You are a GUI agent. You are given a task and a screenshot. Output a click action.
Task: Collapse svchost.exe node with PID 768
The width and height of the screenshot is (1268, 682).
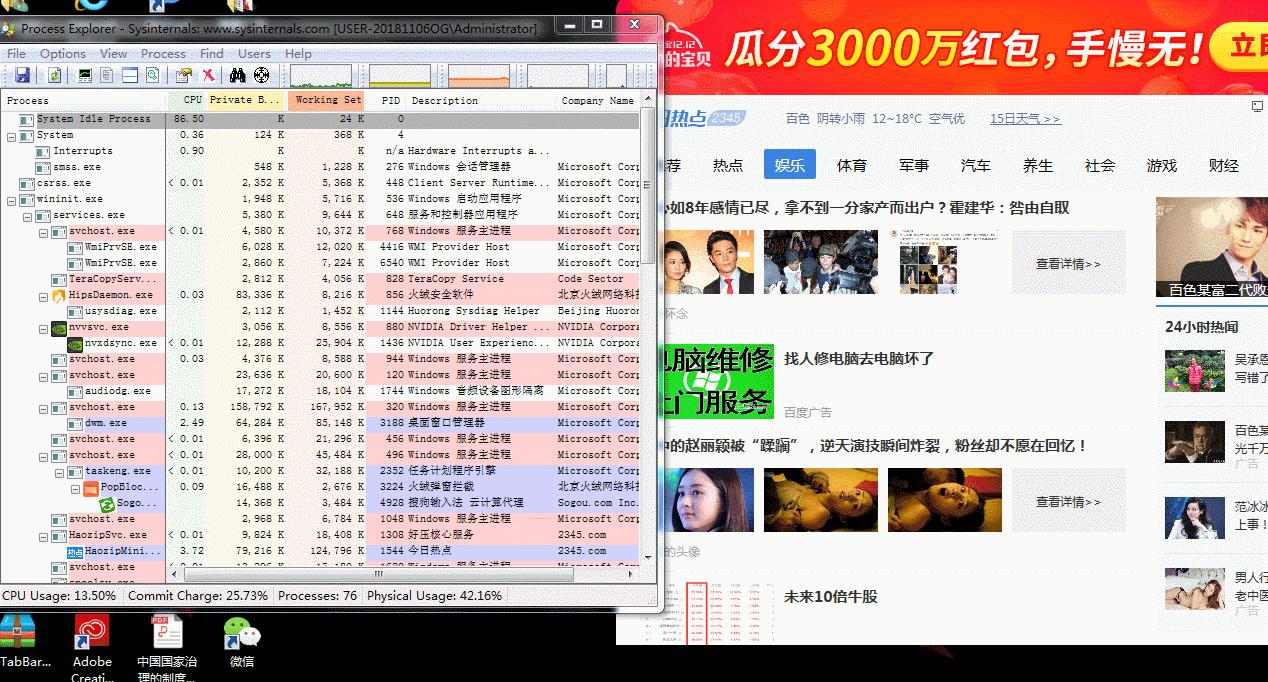click(43, 231)
